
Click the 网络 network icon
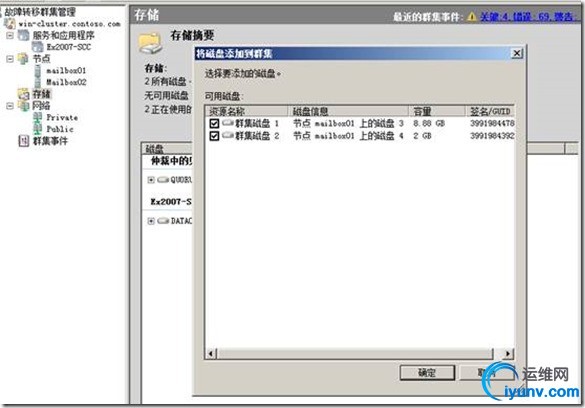coord(23,106)
